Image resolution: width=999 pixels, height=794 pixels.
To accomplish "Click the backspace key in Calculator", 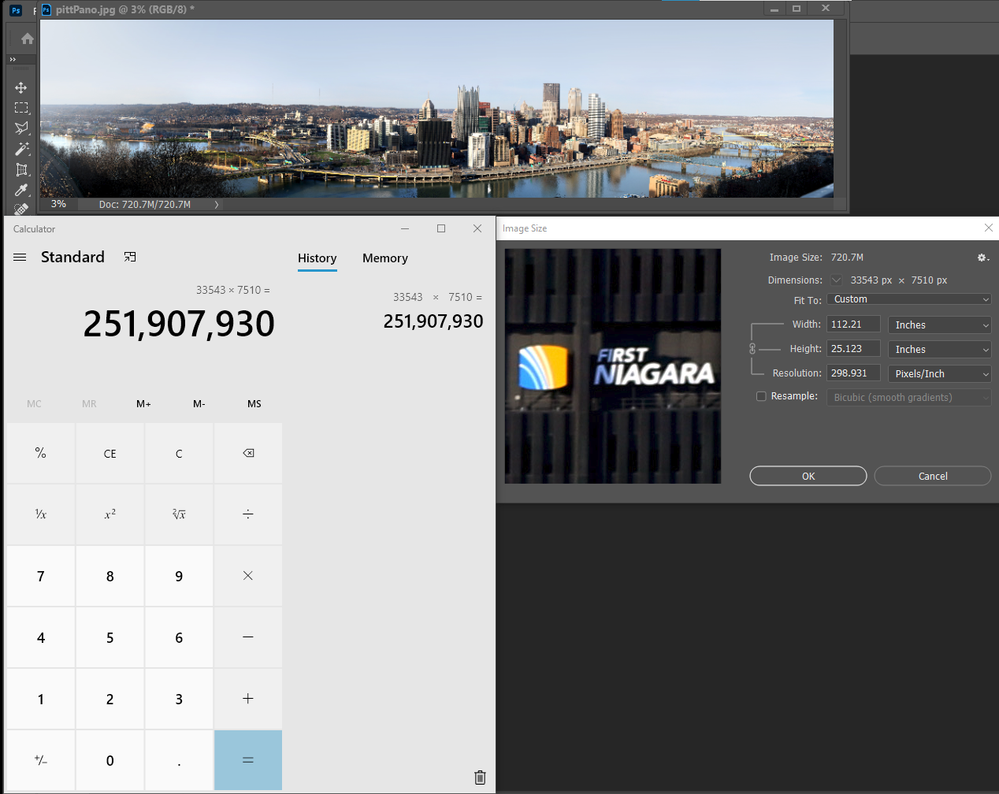I will 248,453.
